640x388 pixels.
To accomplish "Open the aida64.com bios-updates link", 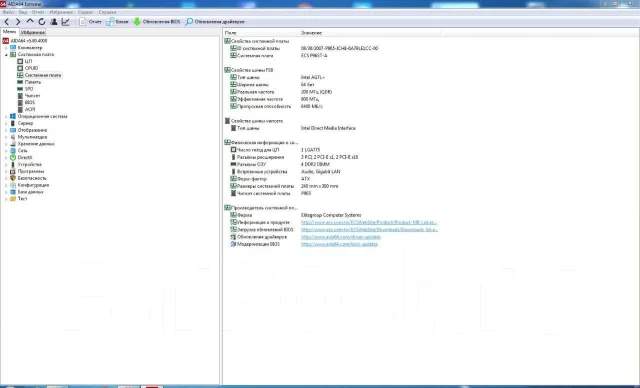I will point(339,244).
